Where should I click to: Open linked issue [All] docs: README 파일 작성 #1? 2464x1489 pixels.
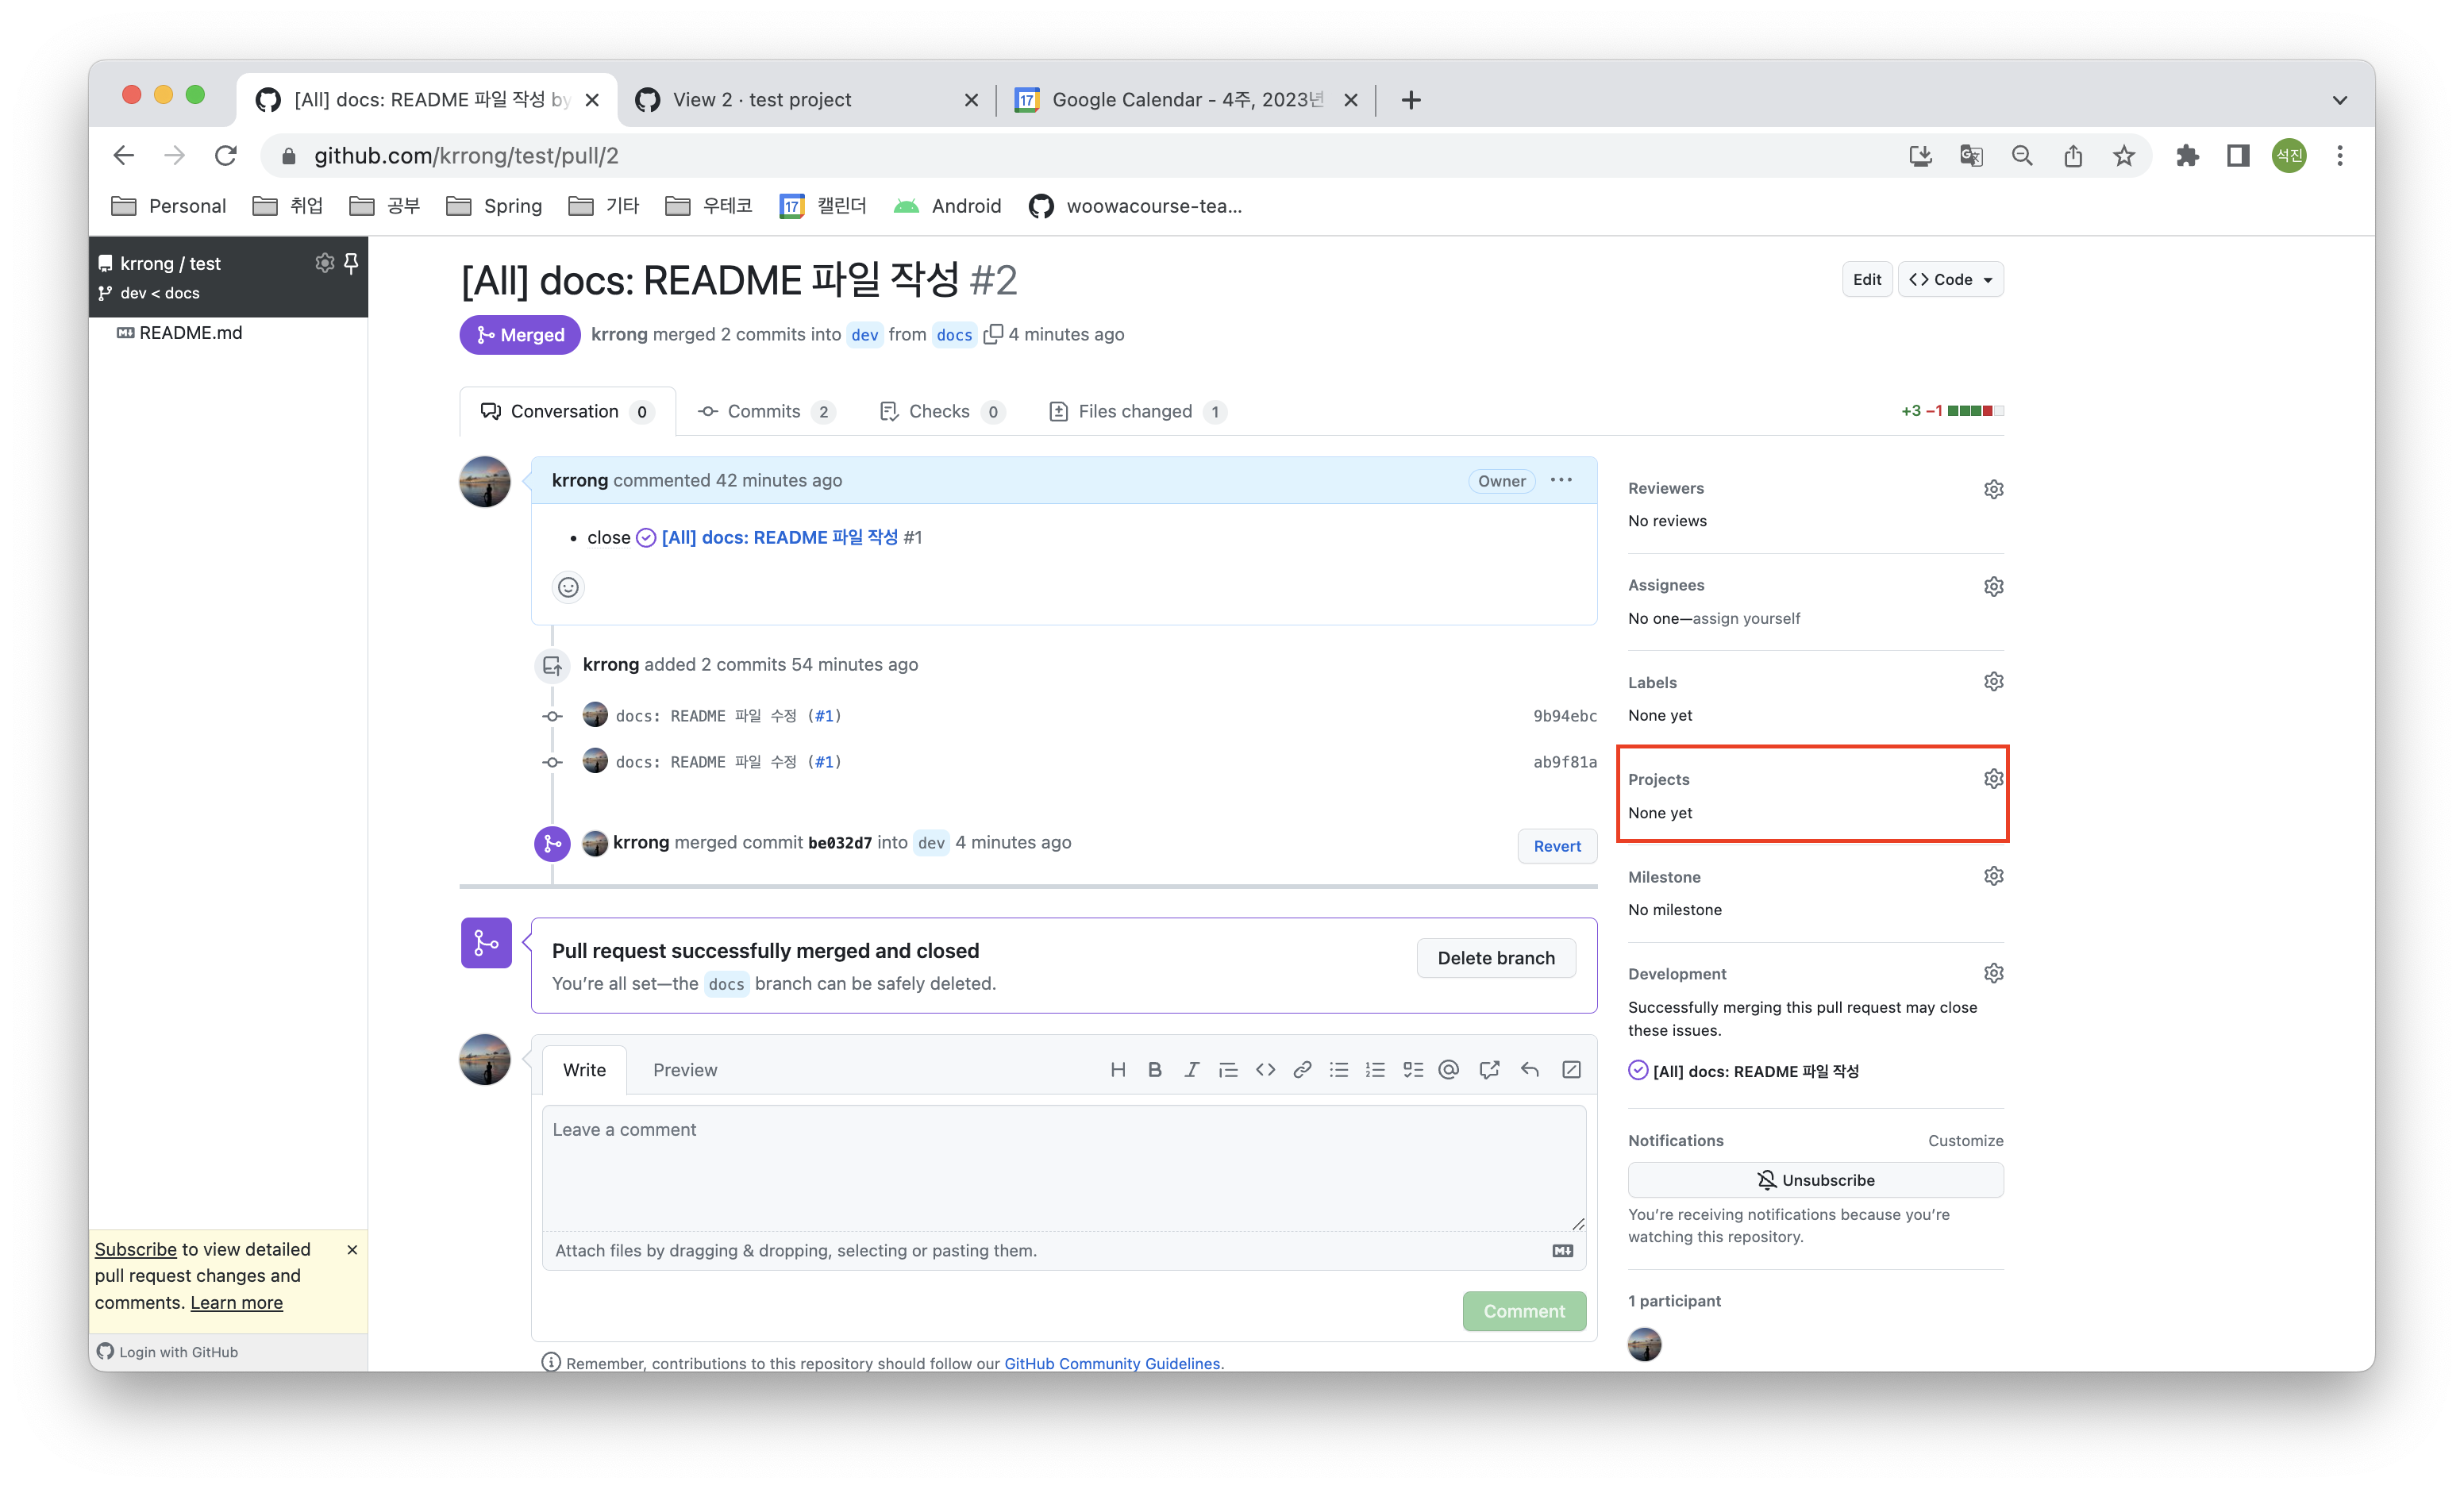(780, 537)
